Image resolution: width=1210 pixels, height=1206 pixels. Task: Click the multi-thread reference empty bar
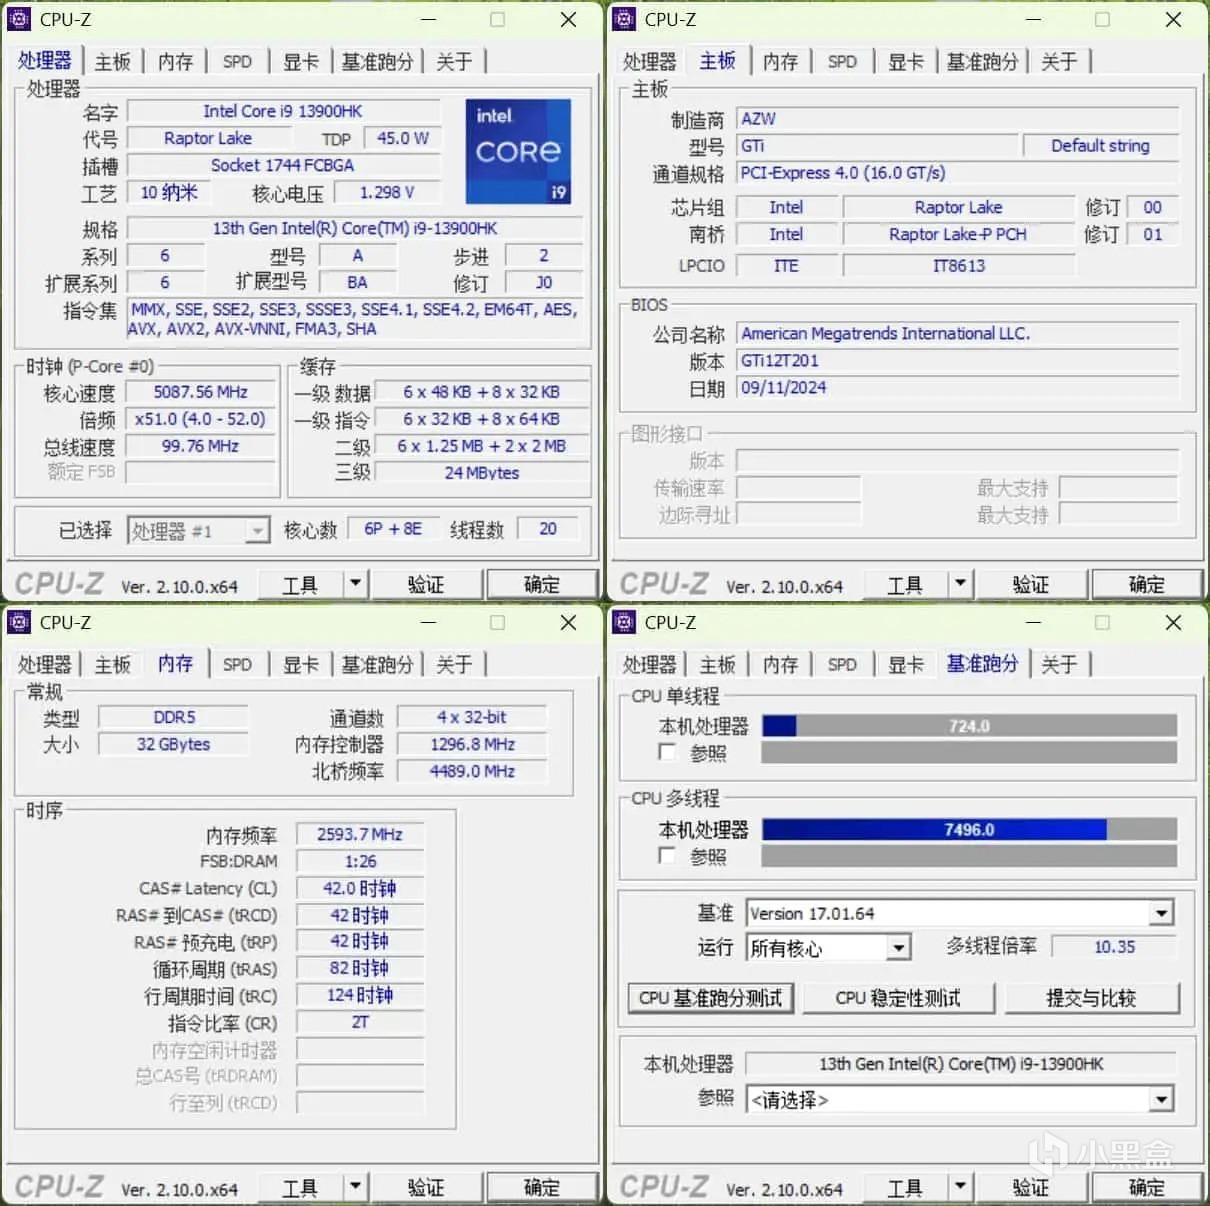click(x=969, y=856)
